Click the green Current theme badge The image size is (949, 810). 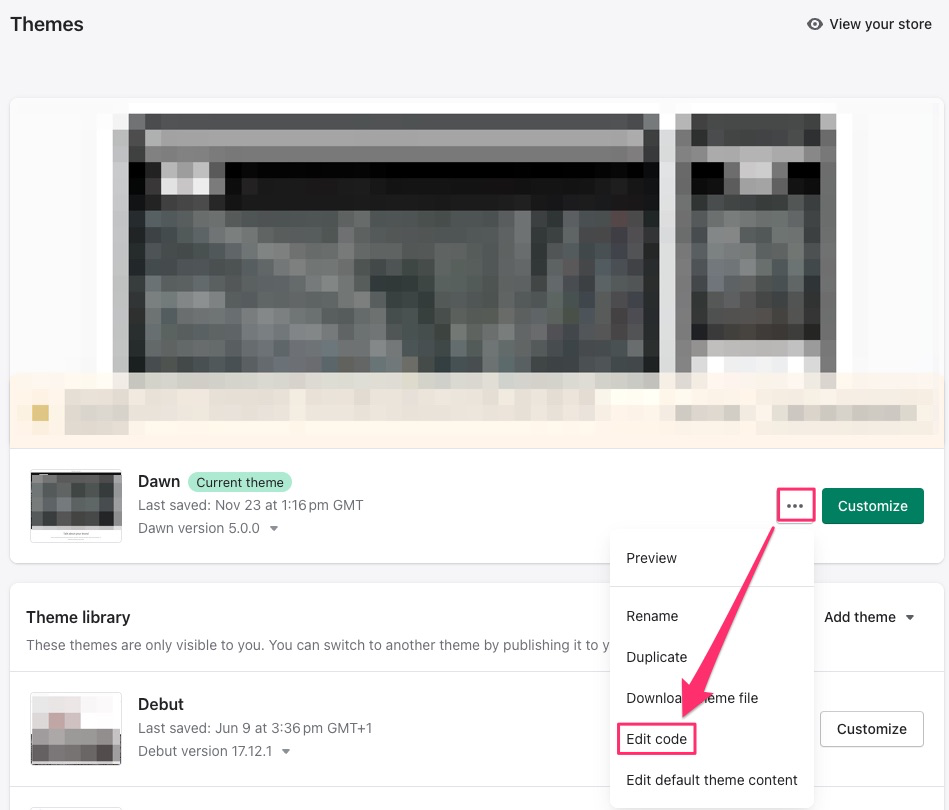[x=240, y=482]
